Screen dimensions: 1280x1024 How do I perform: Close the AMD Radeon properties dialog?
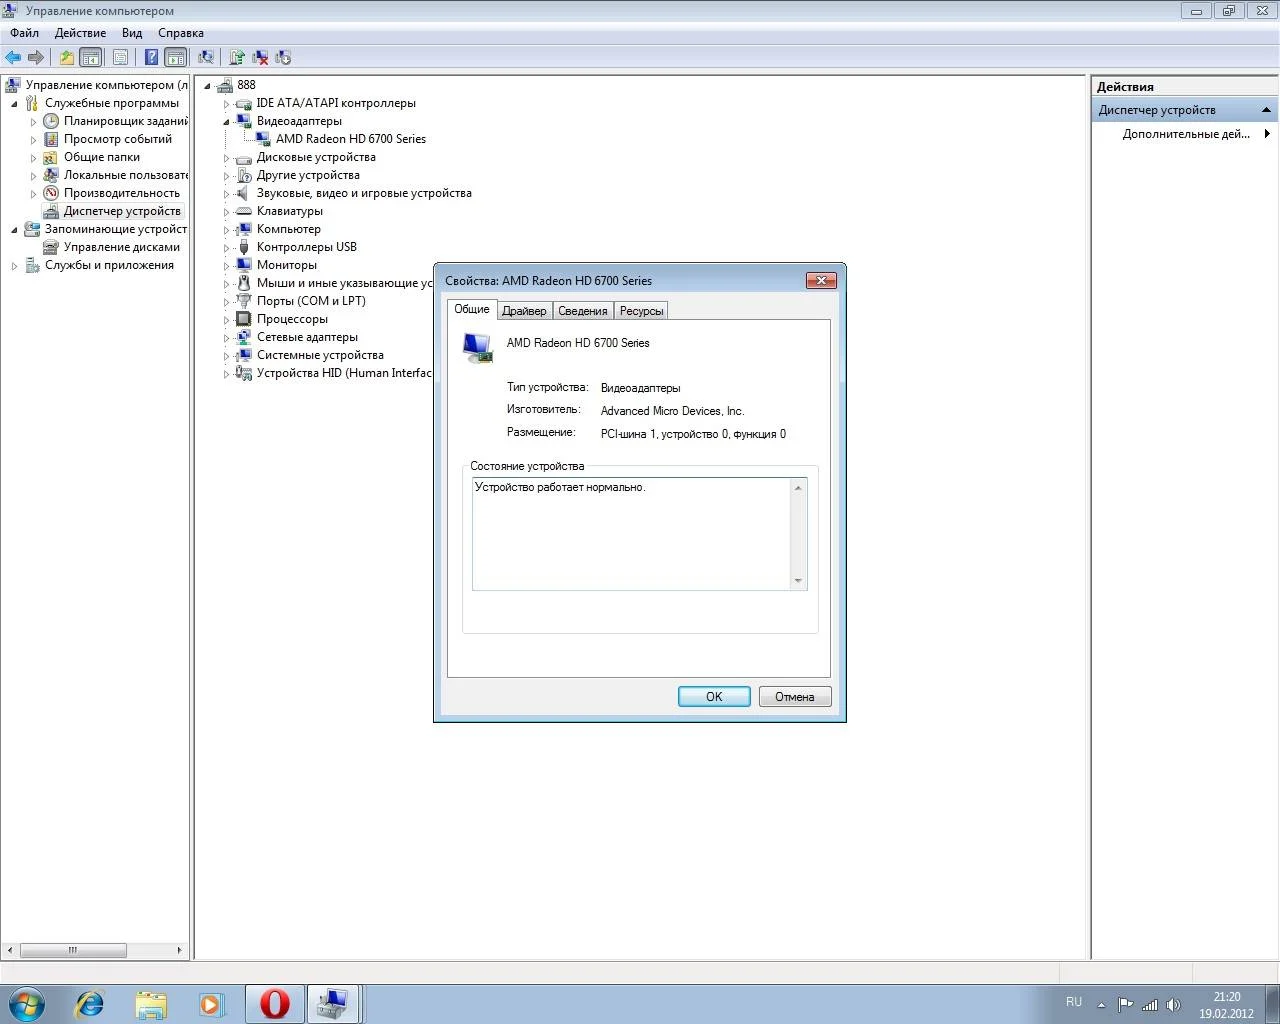pyautogui.click(x=821, y=280)
